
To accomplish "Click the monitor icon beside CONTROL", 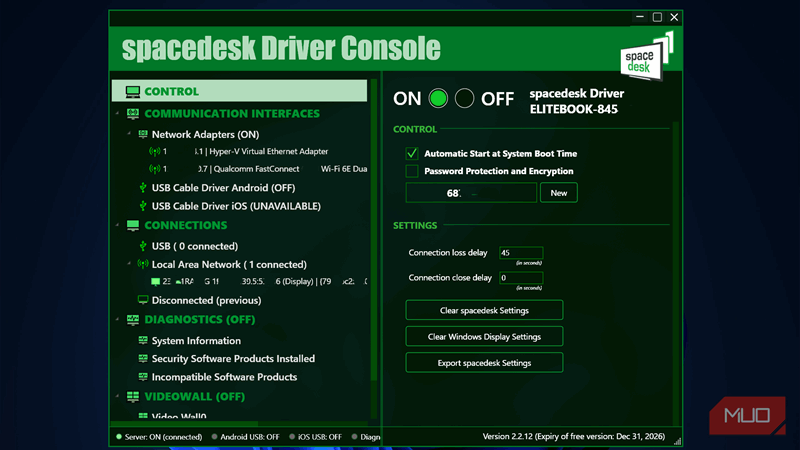I will [x=132, y=92].
